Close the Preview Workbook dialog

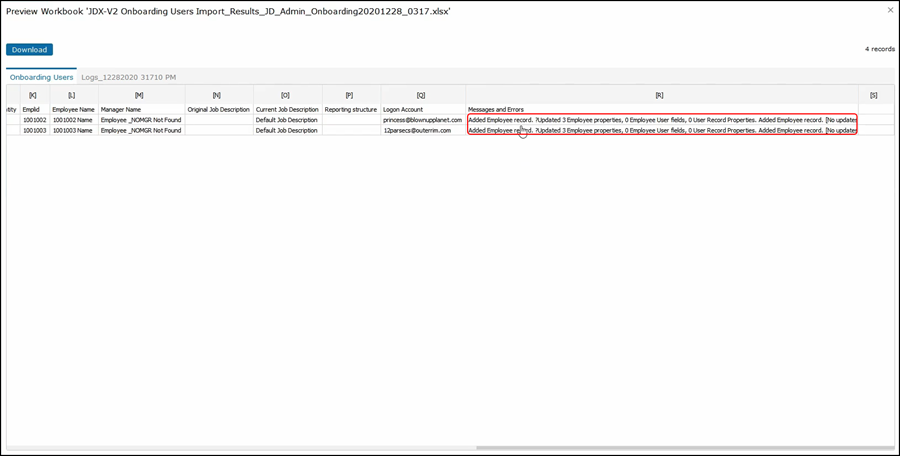[x=890, y=10]
